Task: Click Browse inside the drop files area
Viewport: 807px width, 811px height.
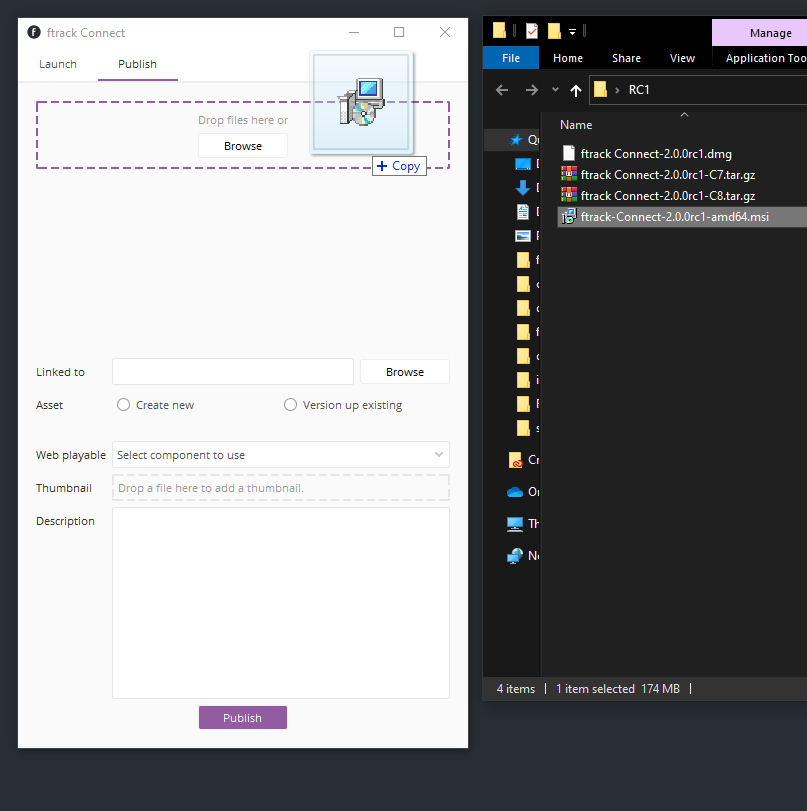Action: click(243, 146)
